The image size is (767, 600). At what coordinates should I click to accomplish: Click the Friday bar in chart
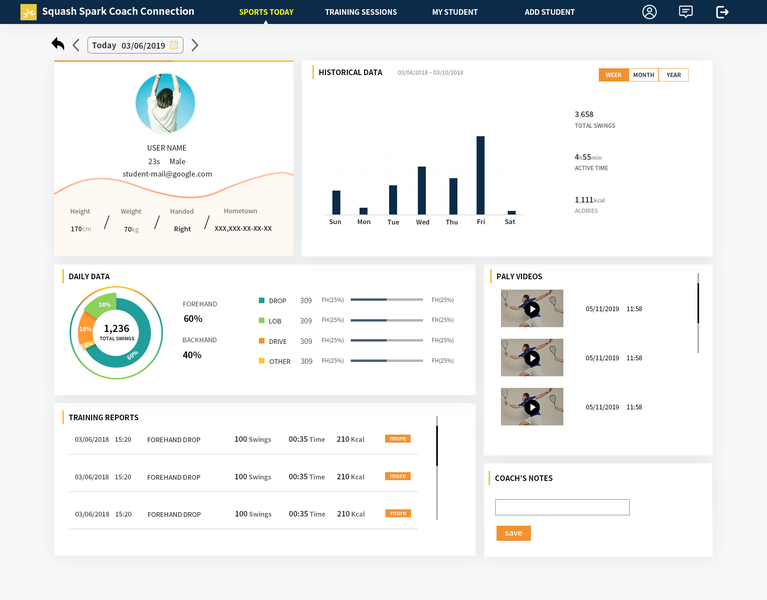pos(481,175)
